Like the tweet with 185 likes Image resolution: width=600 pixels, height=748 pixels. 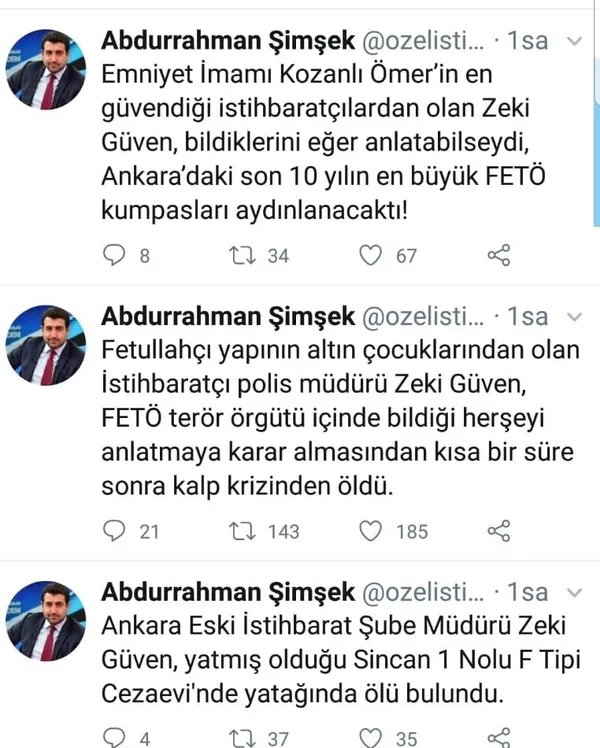pyautogui.click(x=371, y=531)
